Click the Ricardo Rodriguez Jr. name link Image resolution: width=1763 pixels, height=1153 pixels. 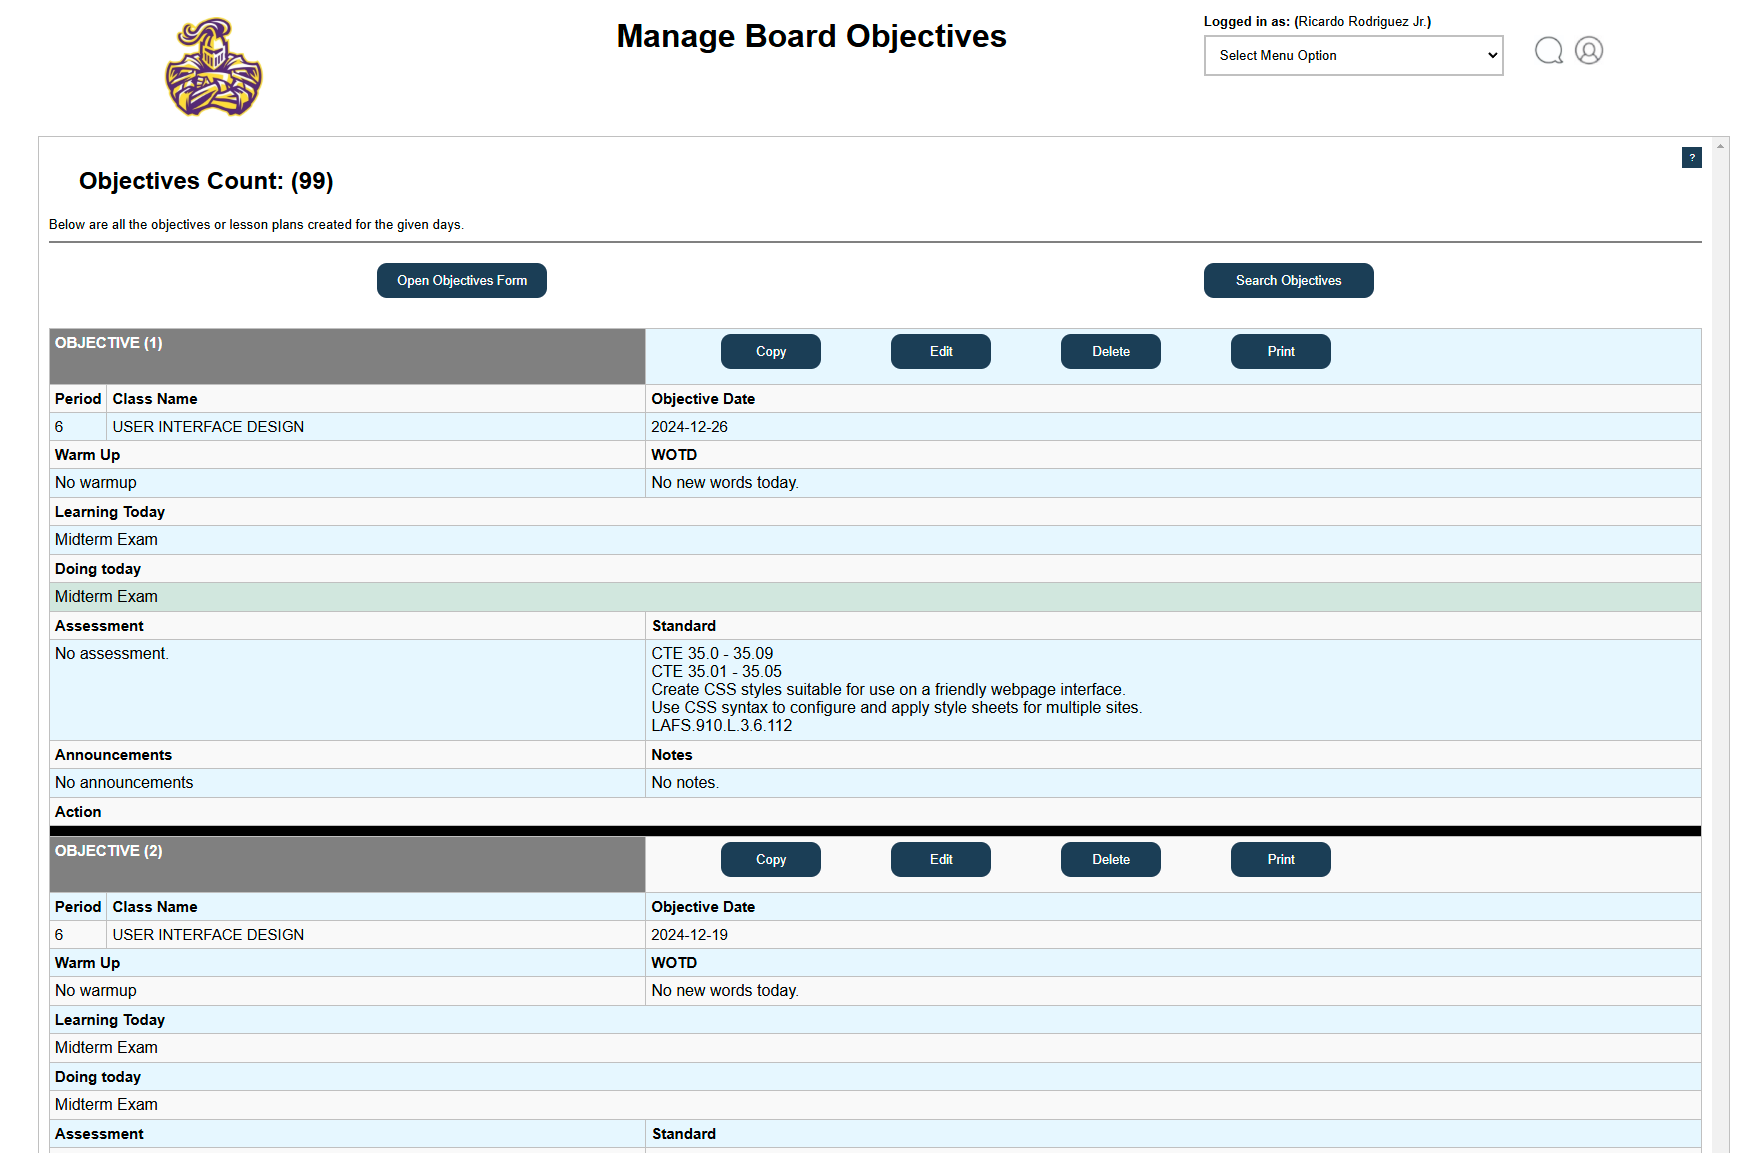[x=1362, y=21]
